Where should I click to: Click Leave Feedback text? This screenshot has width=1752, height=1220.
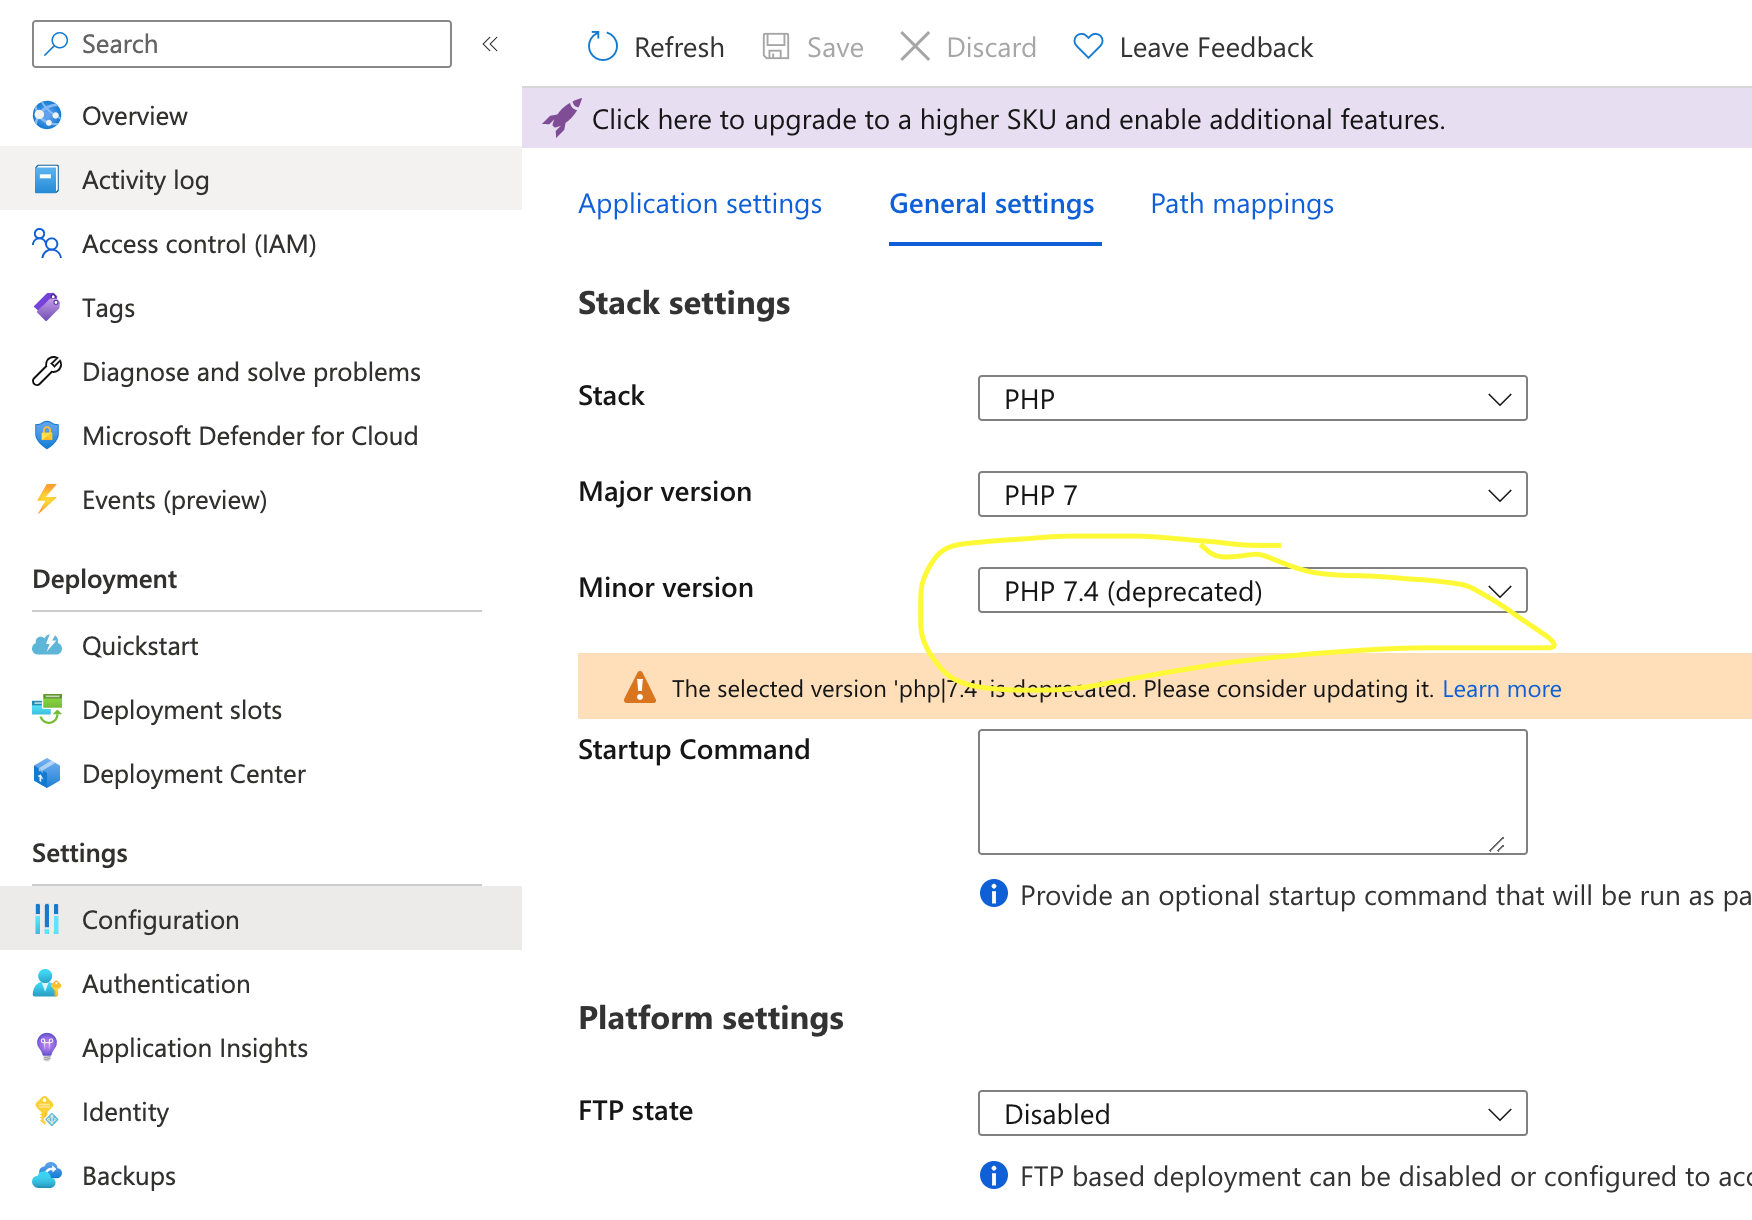point(1216,47)
